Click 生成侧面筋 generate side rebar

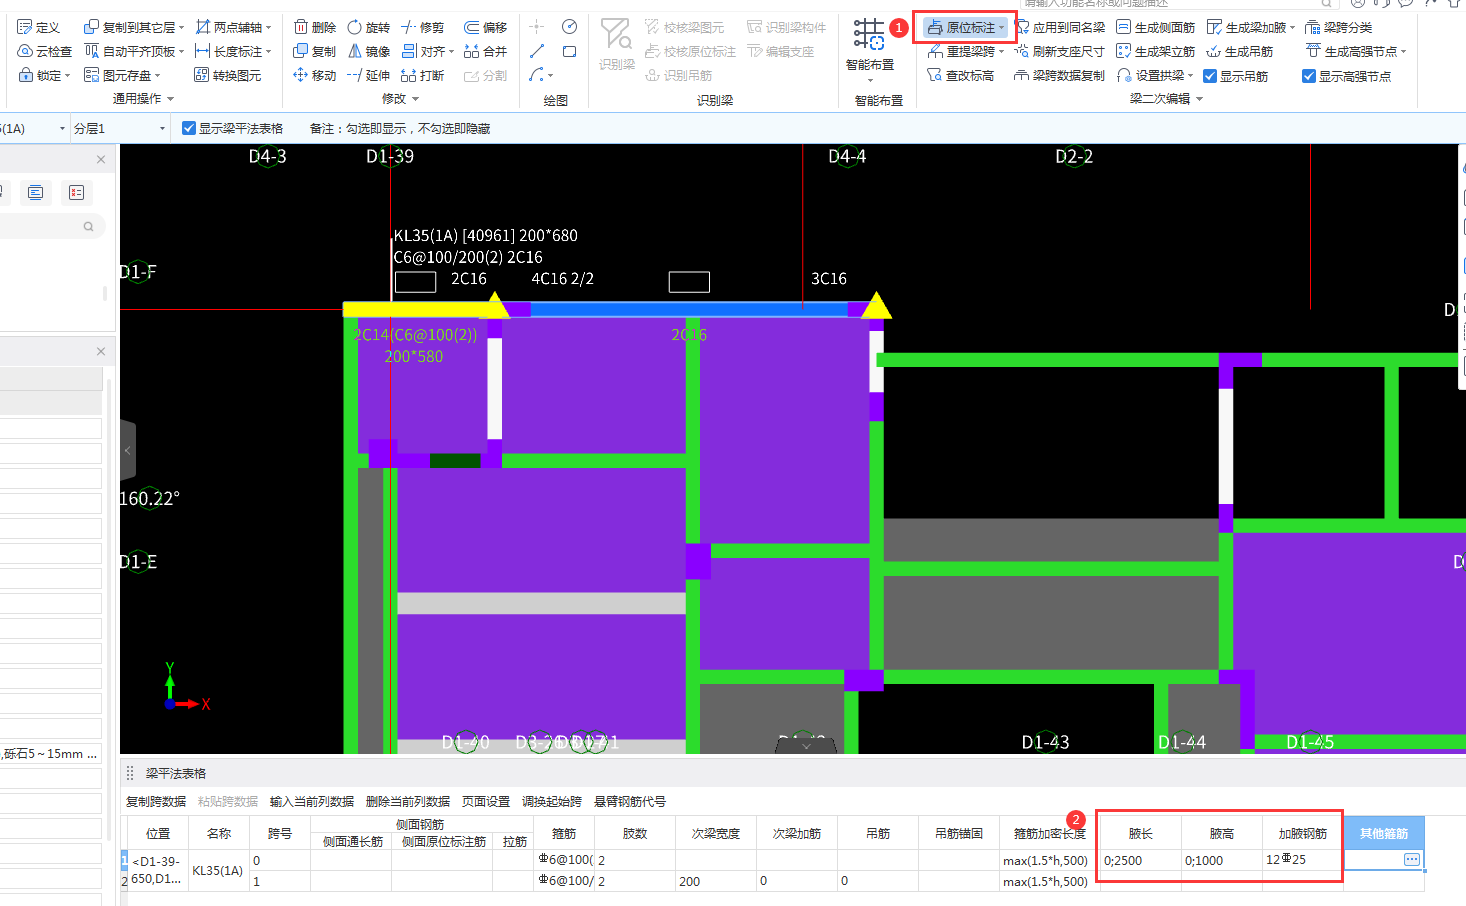pos(1155,27)
